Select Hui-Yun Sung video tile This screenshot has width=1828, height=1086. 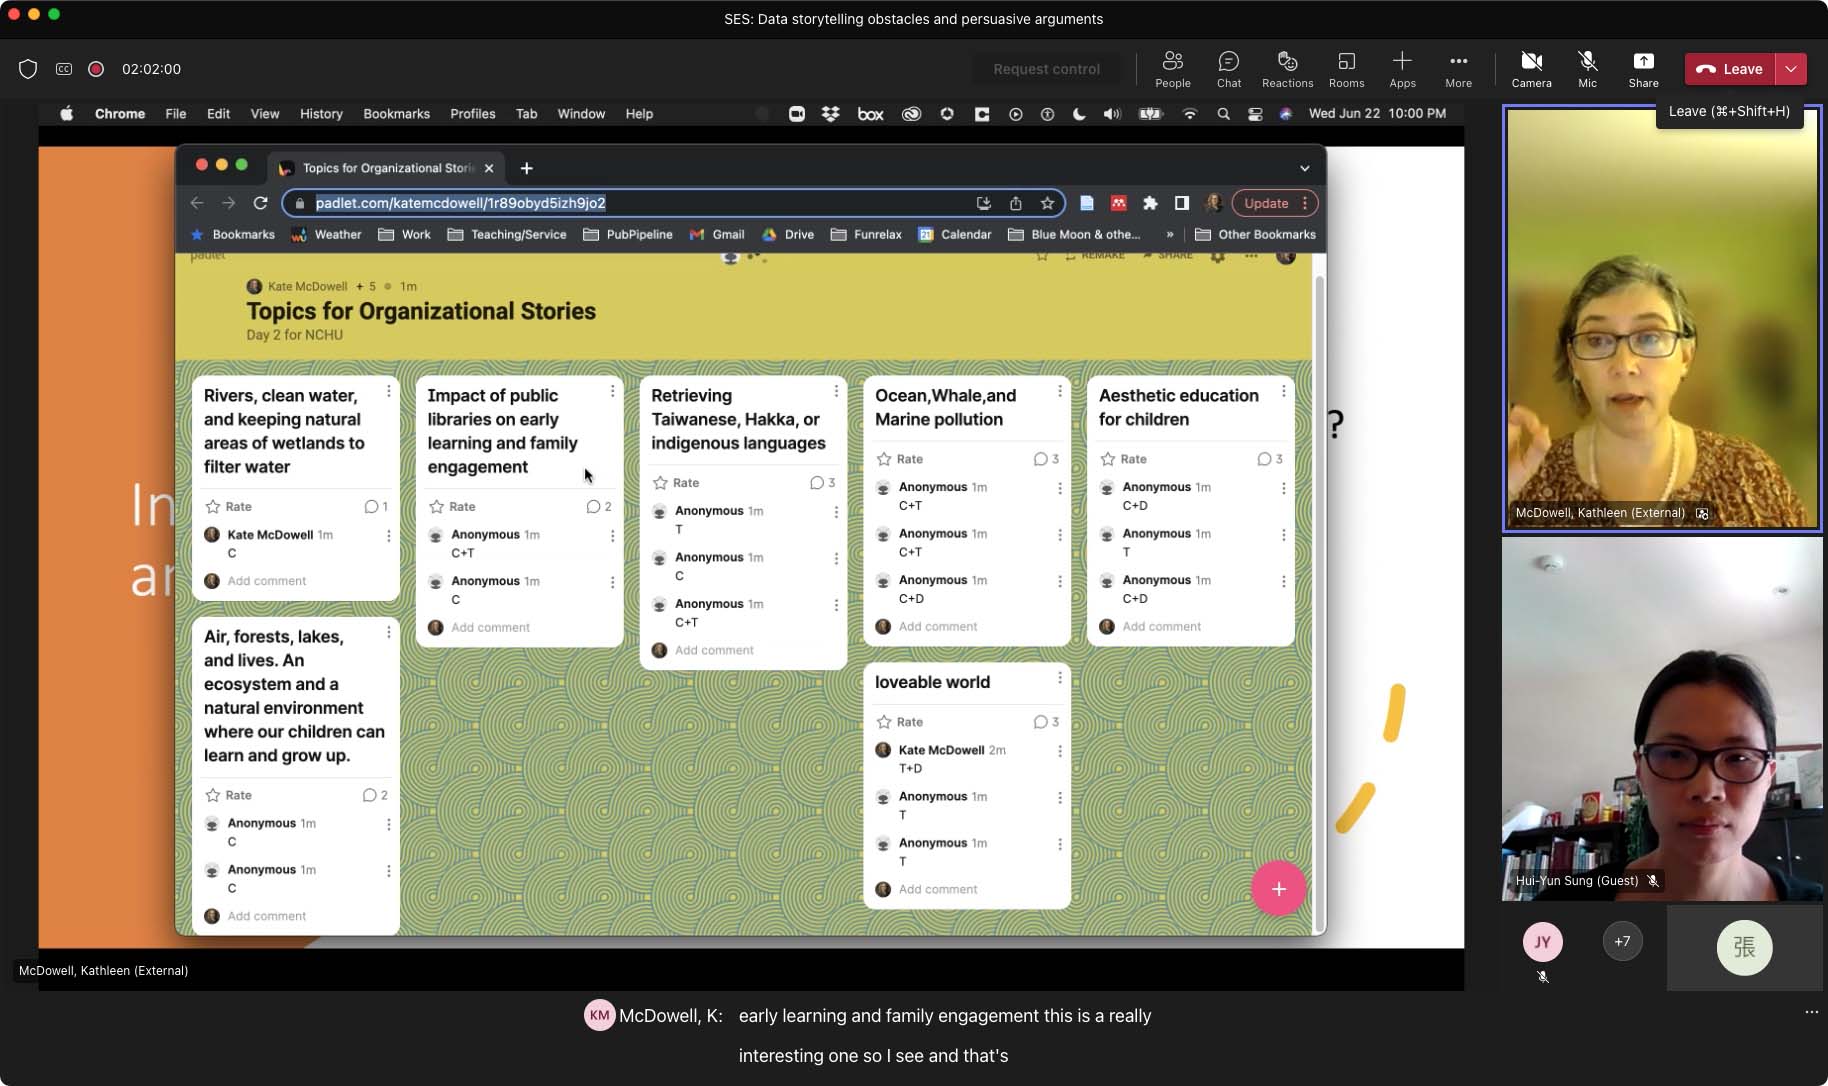tap(1662, 719)
